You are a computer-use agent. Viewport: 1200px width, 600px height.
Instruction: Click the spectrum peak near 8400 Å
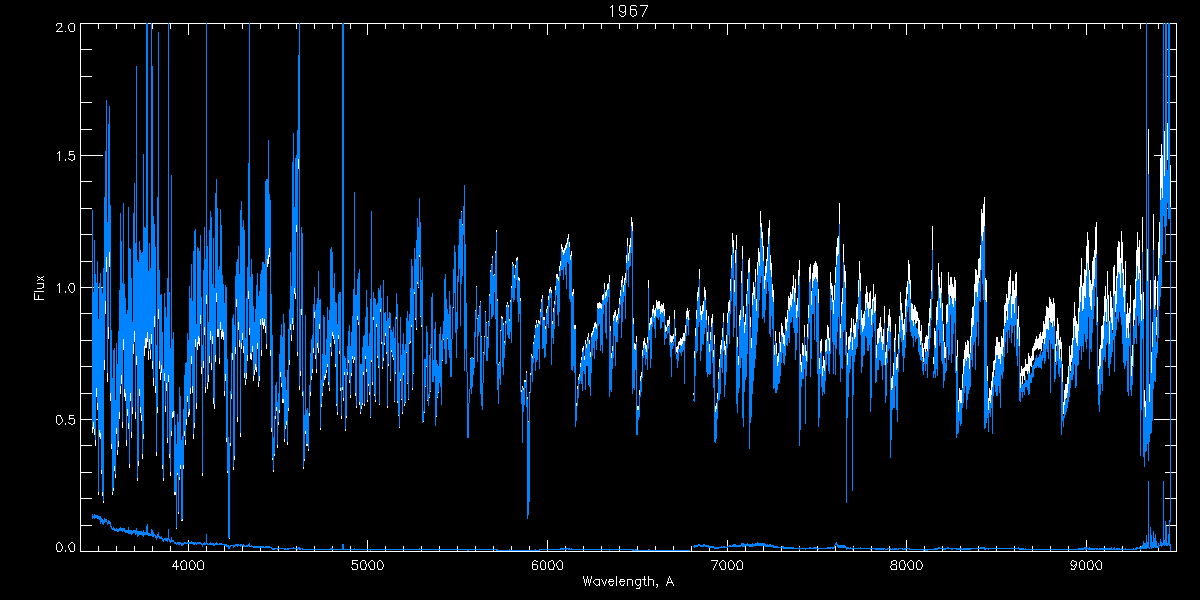[984, 203]
